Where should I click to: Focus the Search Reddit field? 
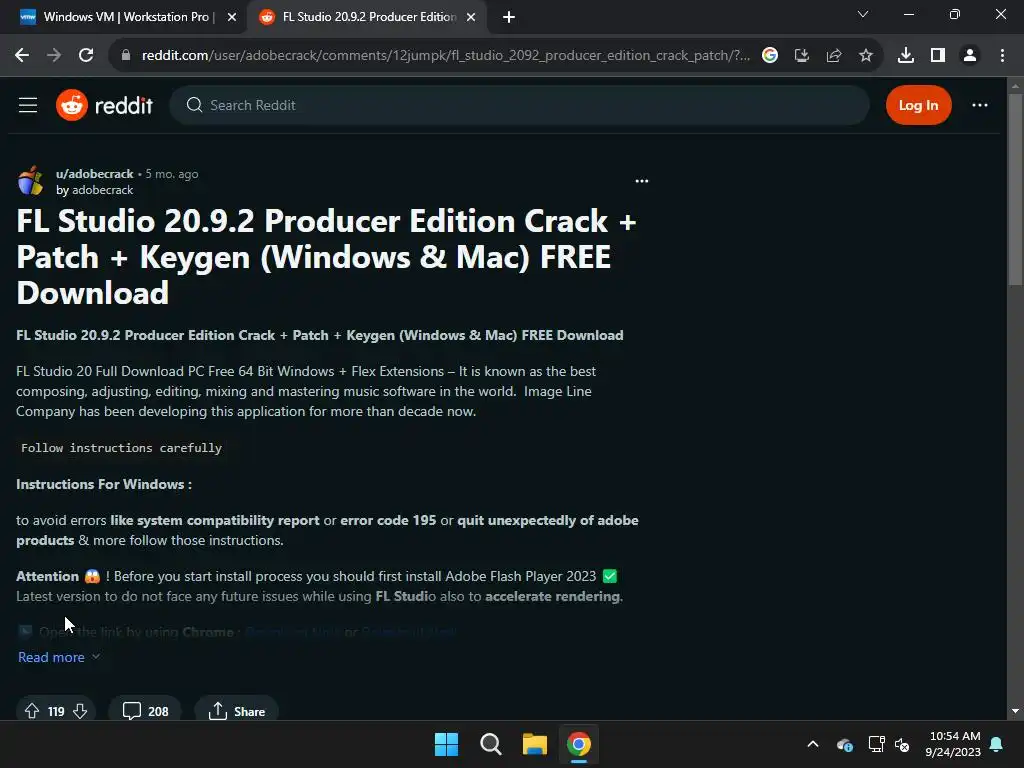point(520,105)
